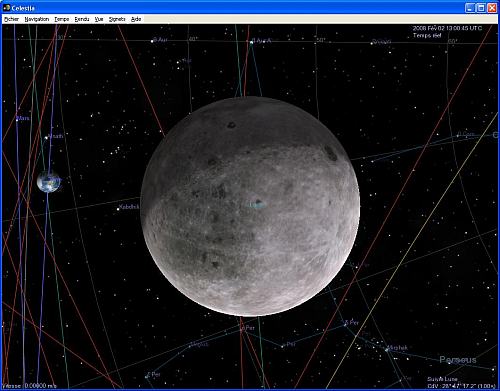Open the Temps menu

click(62, 19)
